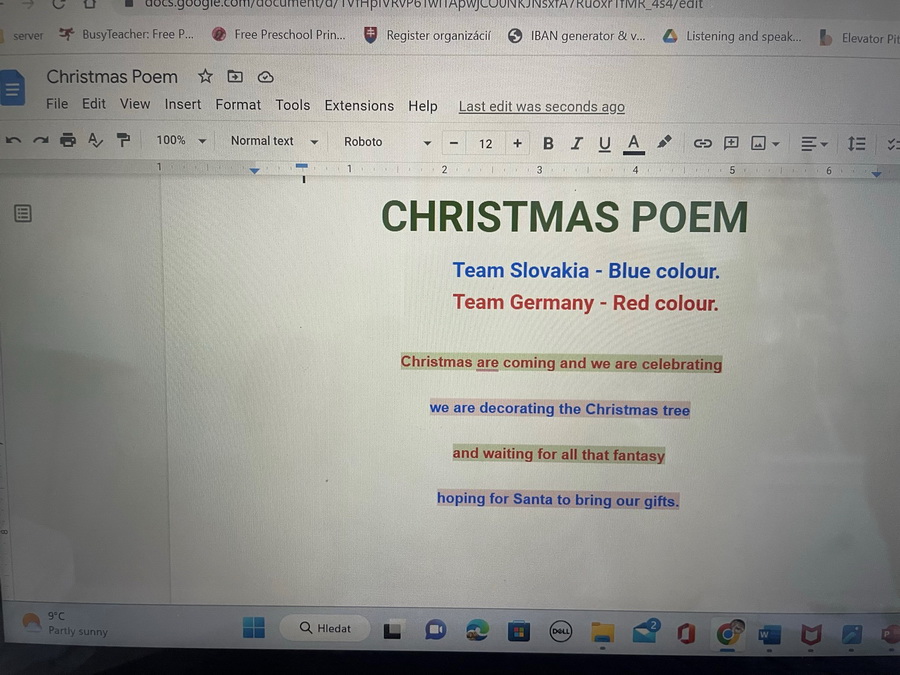
Task: Click the print icon in toolbar
Action: click(x=68, y=141)
